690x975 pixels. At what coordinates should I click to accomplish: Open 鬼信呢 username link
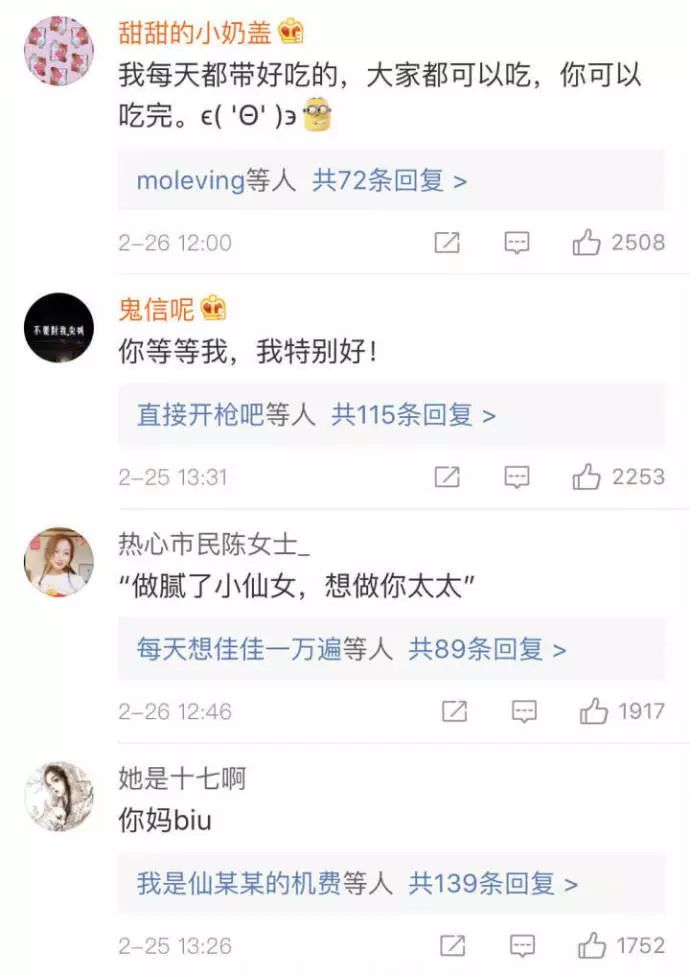(x=157, y=309)
